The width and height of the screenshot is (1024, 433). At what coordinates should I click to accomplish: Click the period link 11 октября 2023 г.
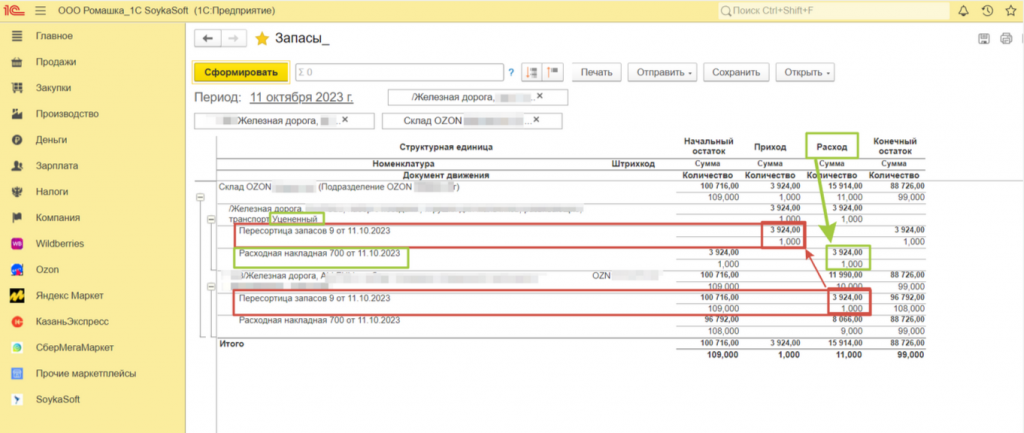point(301,98)
